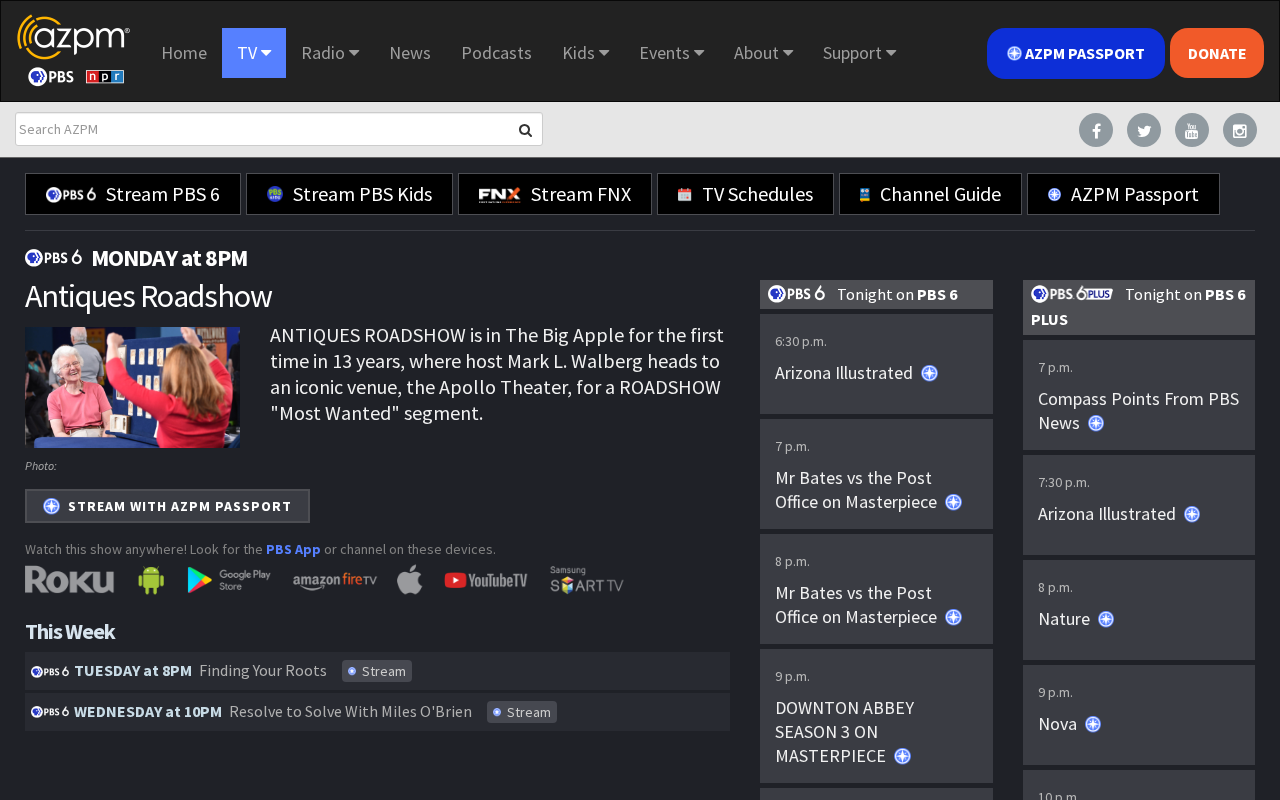
Task: Open Resolve to Solve With Miles O'Brien link
Action: [x=350, y=711]
